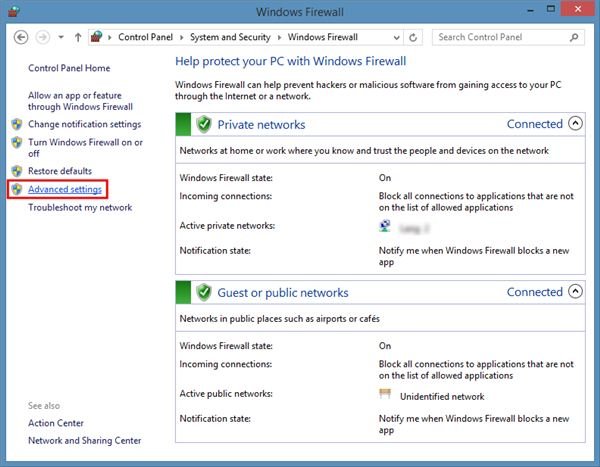600x467 pixels.
Task: Click the Windows Firewall title bar icon
Action: (14, 11)
